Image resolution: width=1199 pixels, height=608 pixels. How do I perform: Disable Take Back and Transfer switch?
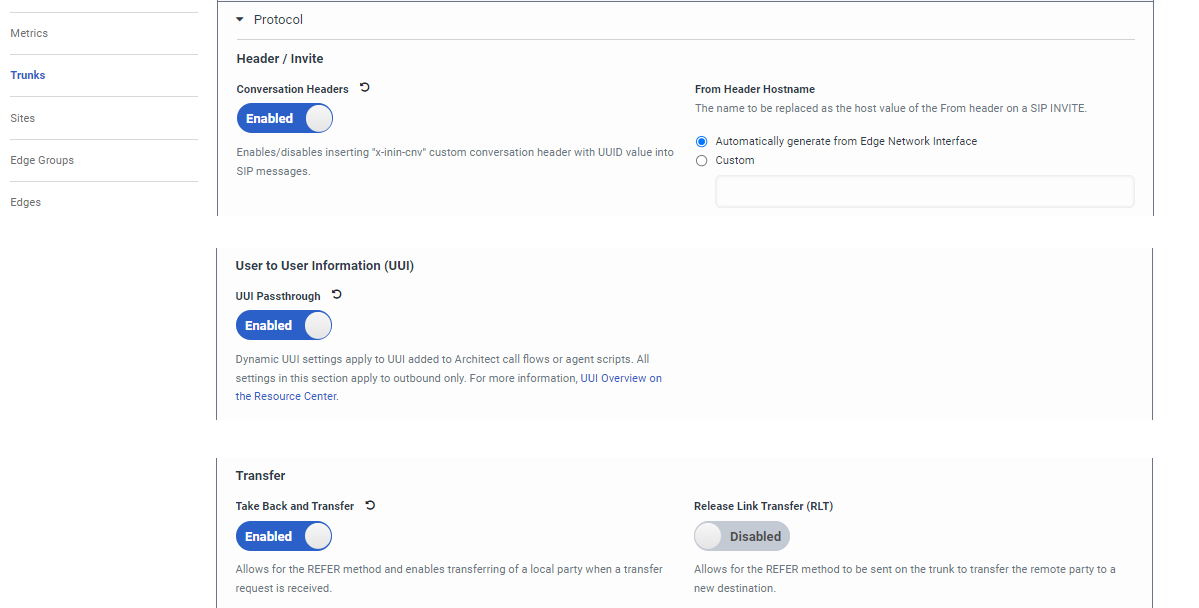pyautogui.click(x=284, y=536)
